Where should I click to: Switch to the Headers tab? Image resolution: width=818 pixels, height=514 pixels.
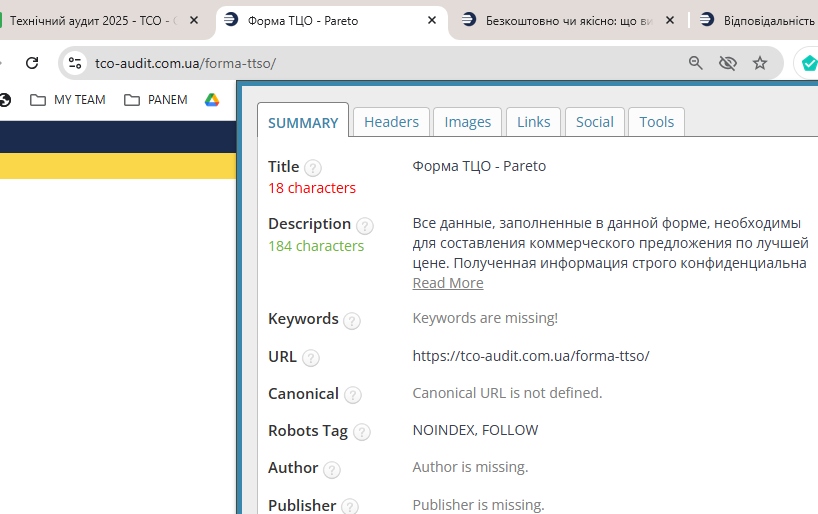[391, 122]
